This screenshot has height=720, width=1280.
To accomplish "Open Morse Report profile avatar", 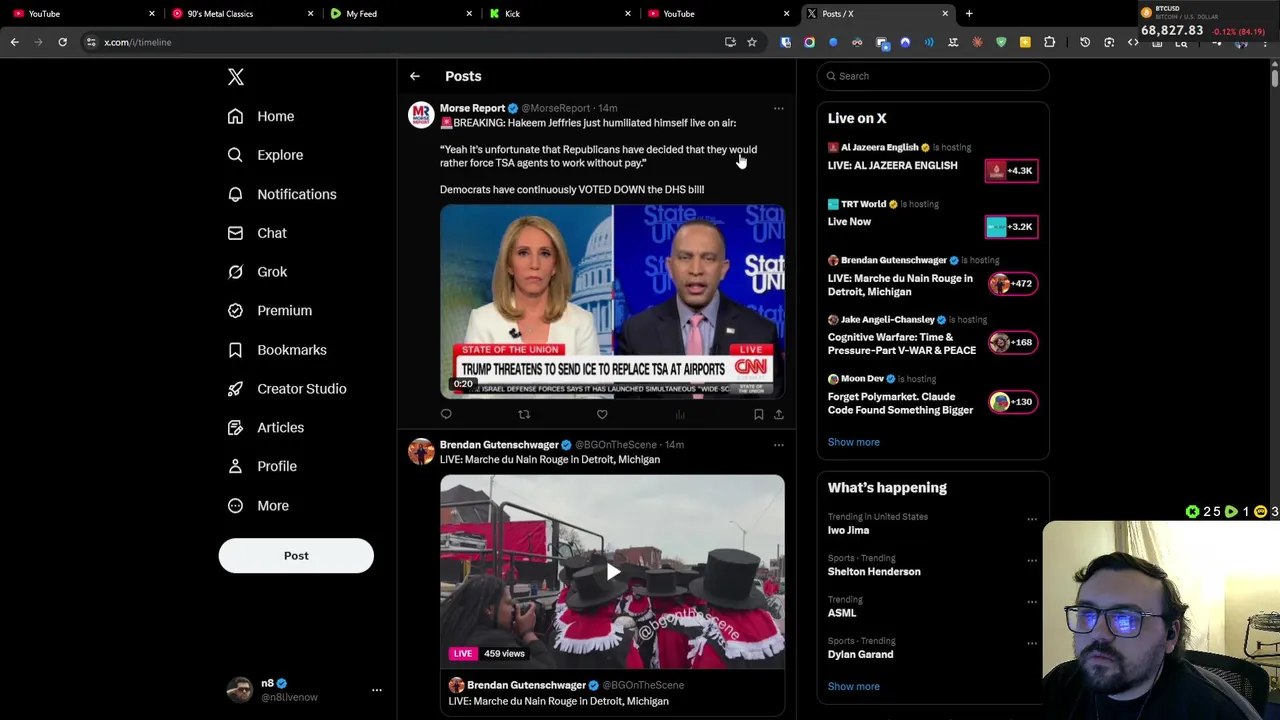I will click(420, 115).
